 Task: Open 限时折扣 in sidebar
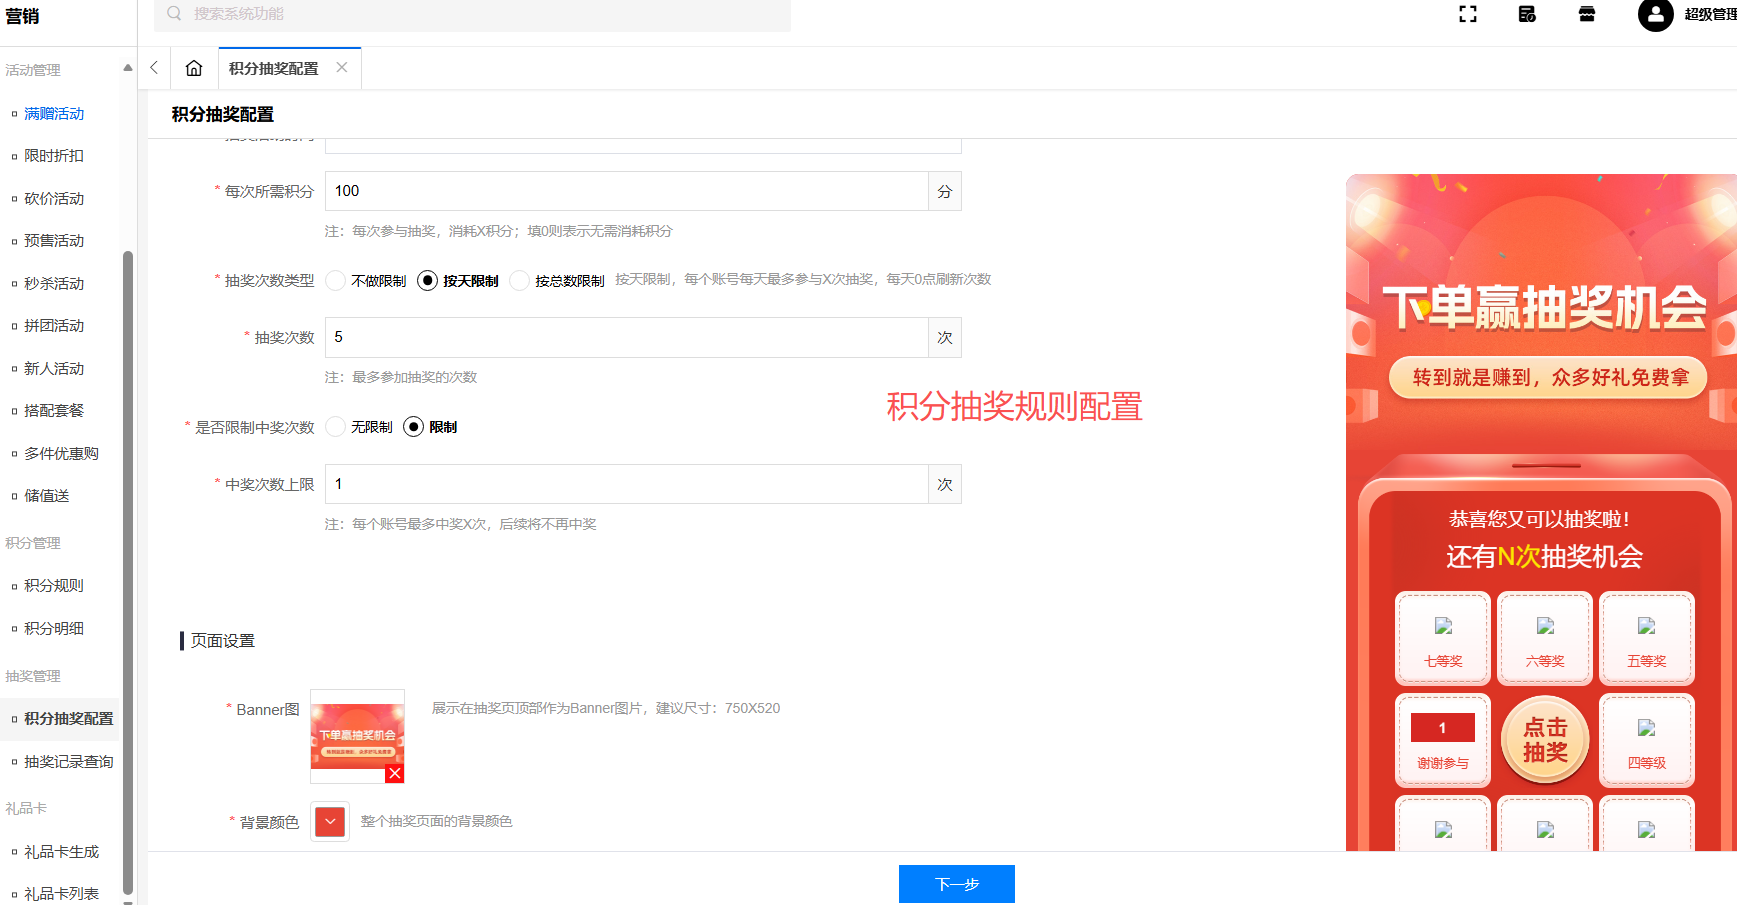[54, 156]
